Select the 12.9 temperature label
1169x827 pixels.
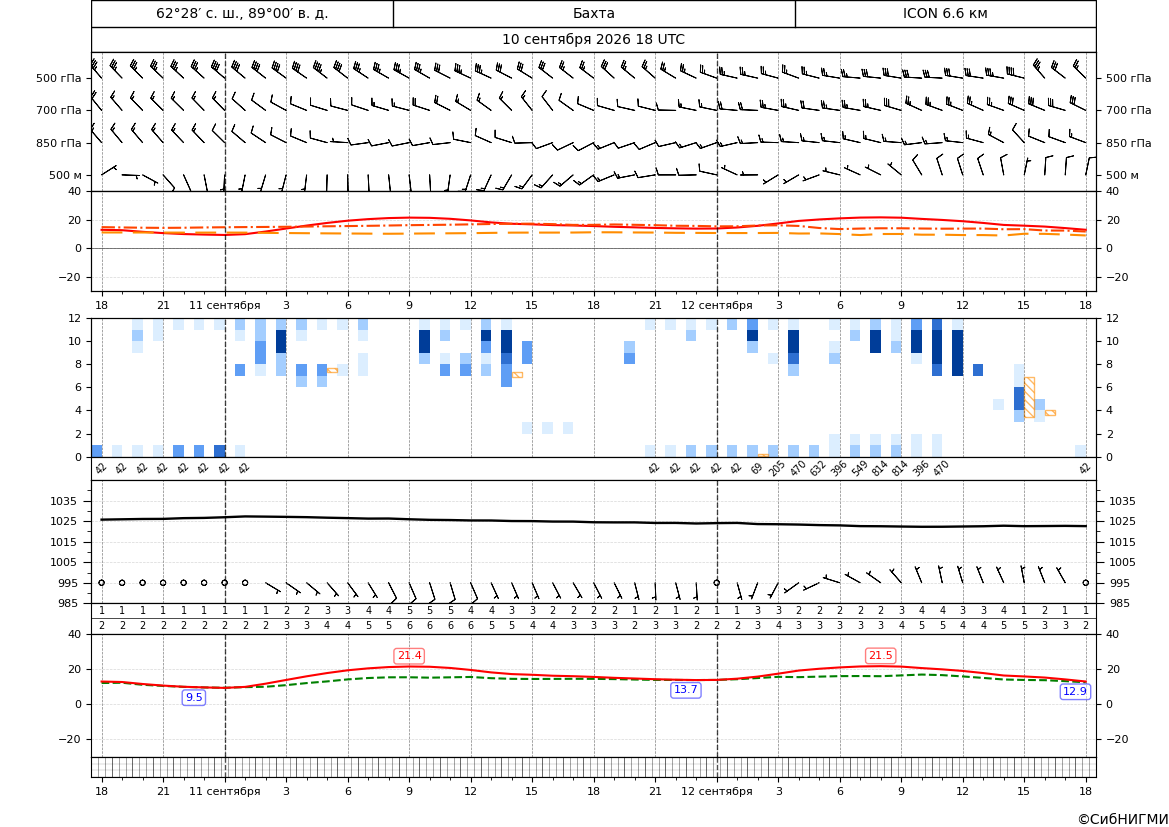pos(1074,691)
